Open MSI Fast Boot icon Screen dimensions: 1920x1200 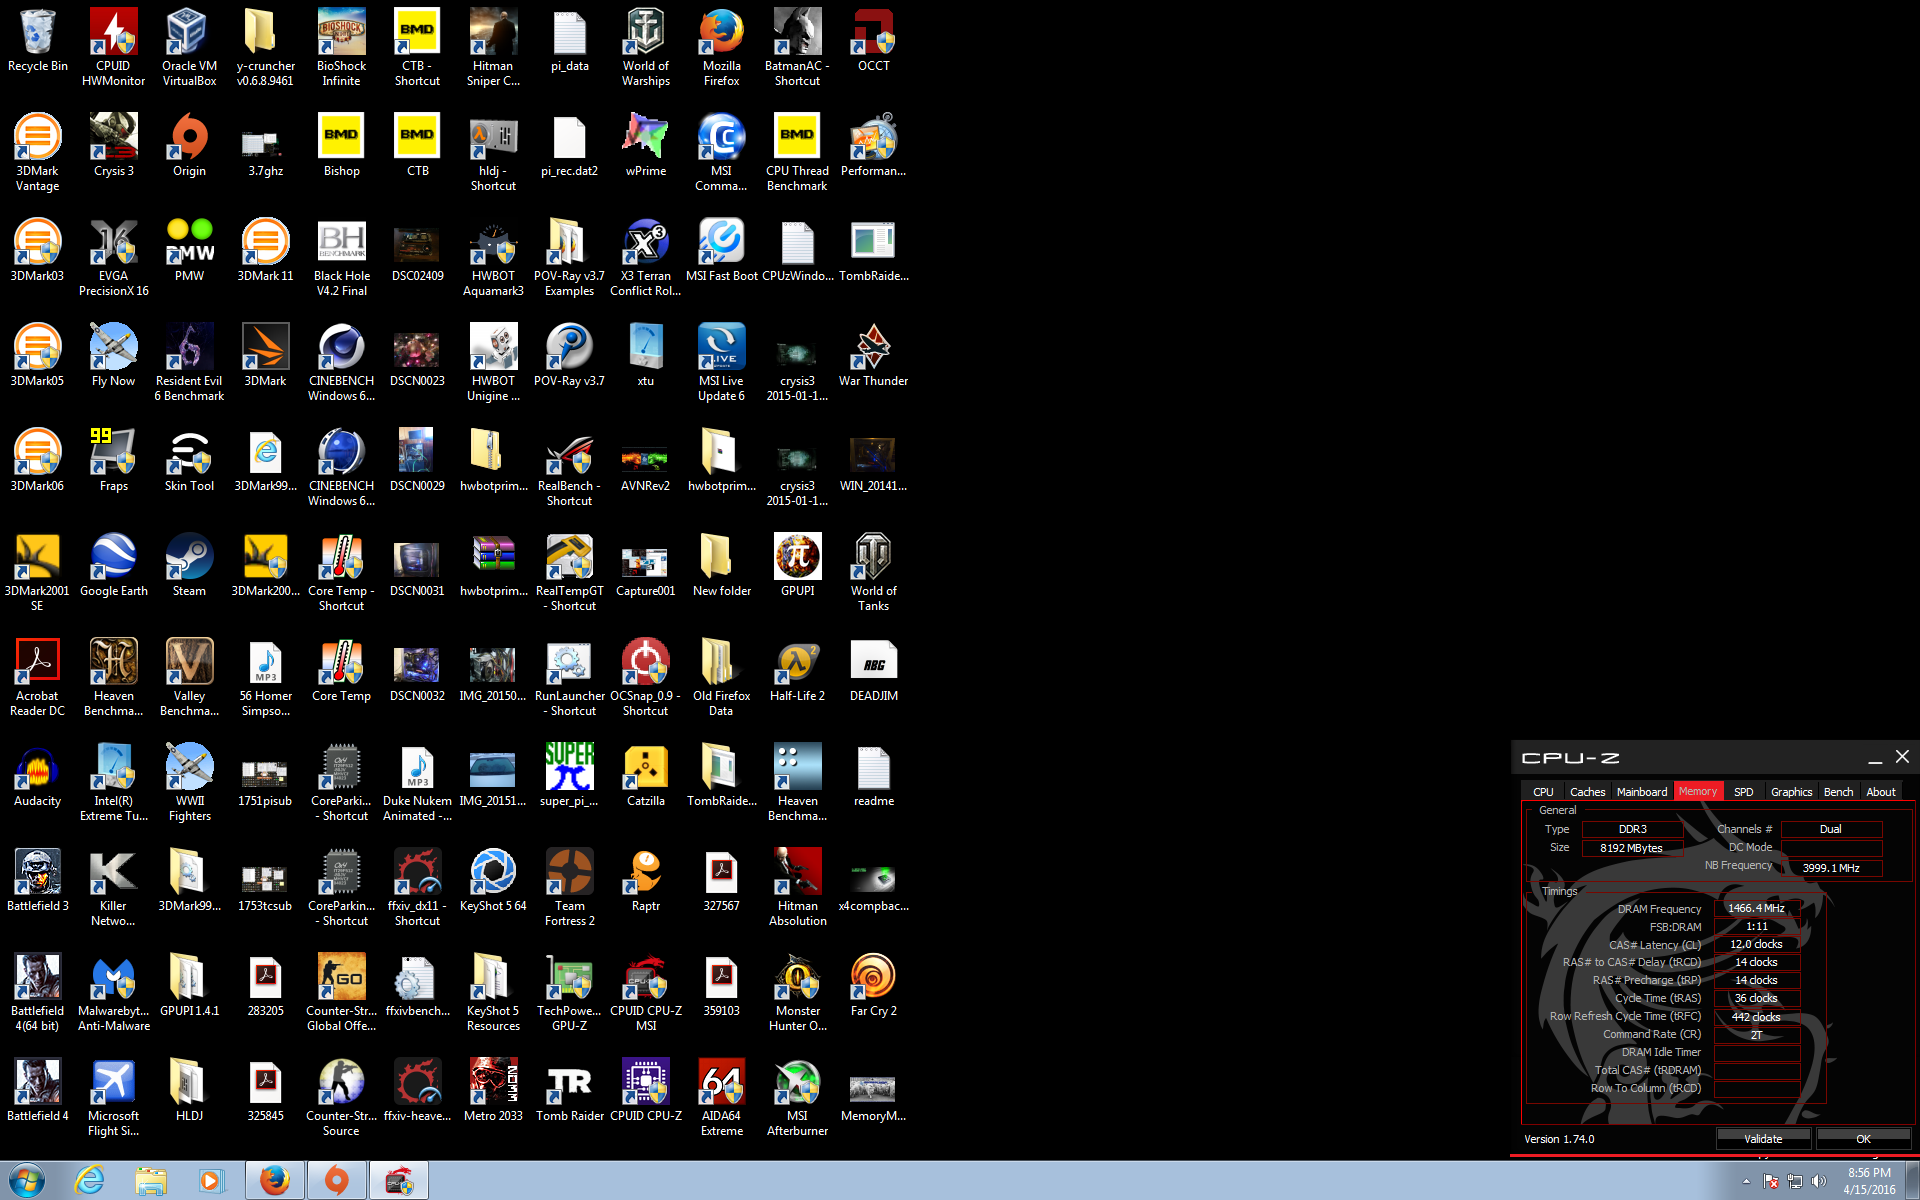pos(721,250)
